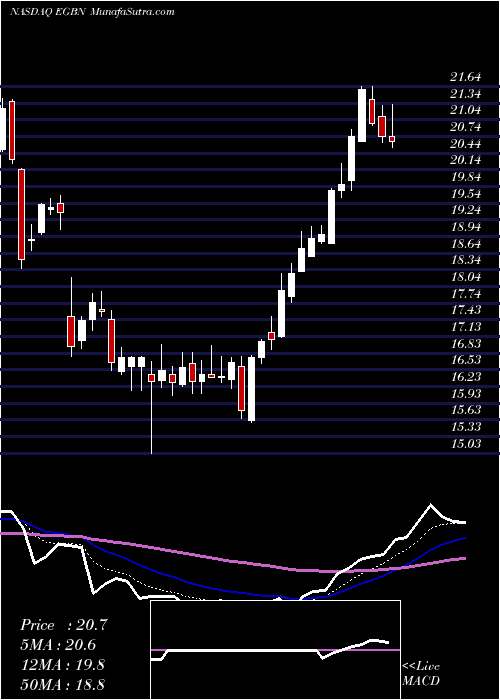Image resolution: width=500 pixels, height=700 pixels.
Task: Click the 17.74 price axis label
Action: 465,294
